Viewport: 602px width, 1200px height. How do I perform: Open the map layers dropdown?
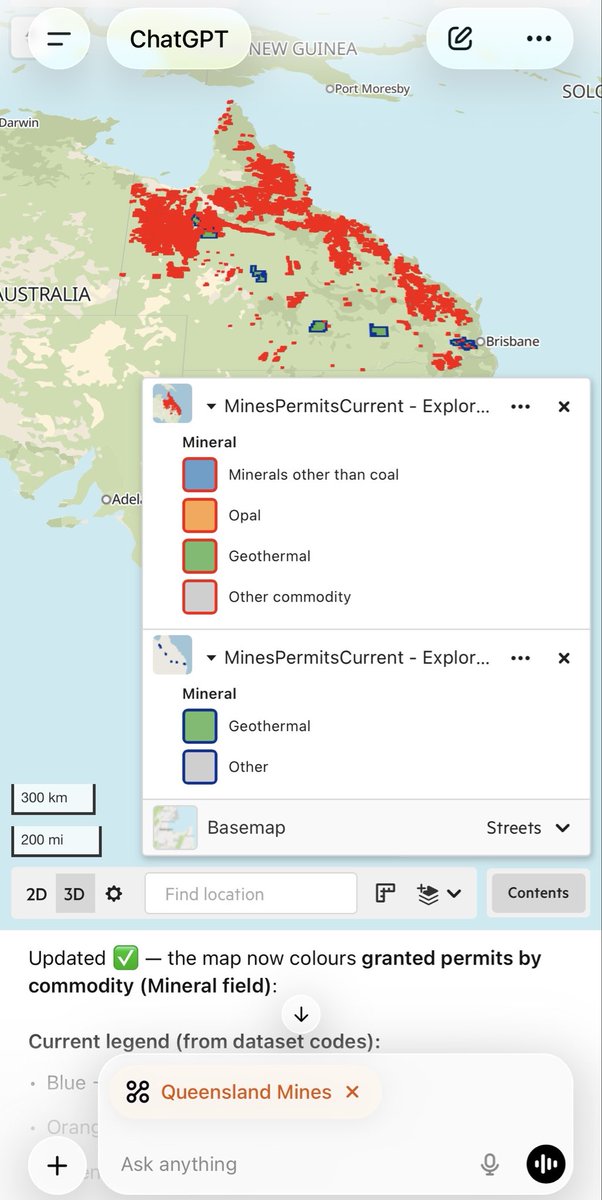click(x=439, y=894)
